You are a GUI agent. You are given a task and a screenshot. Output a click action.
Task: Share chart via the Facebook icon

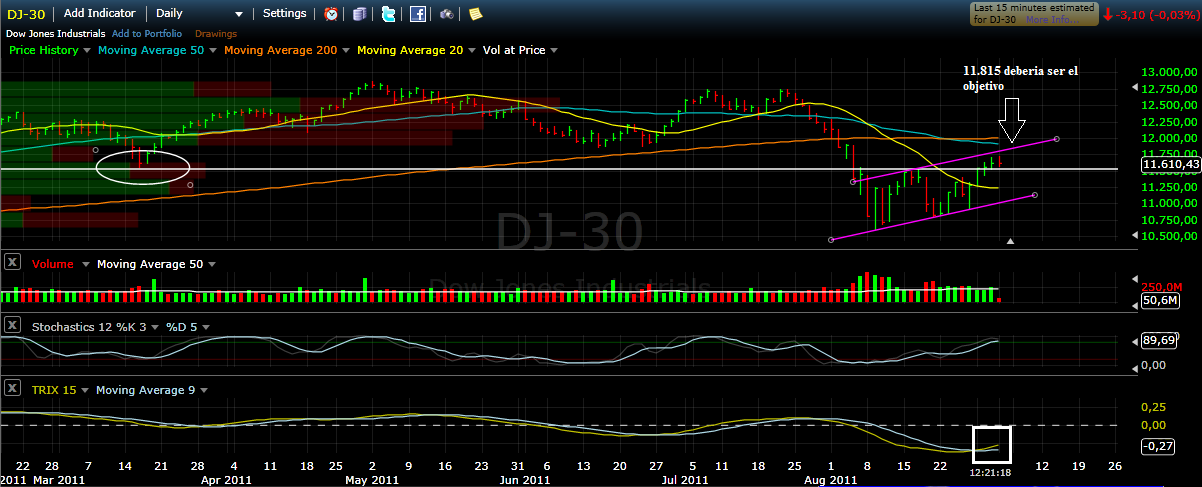tap(418, 14)
